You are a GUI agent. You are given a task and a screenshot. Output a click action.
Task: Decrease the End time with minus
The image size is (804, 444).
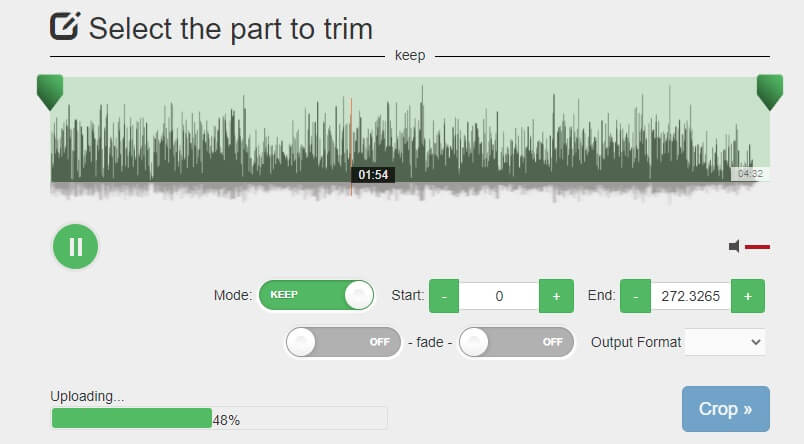pos(635,296)
